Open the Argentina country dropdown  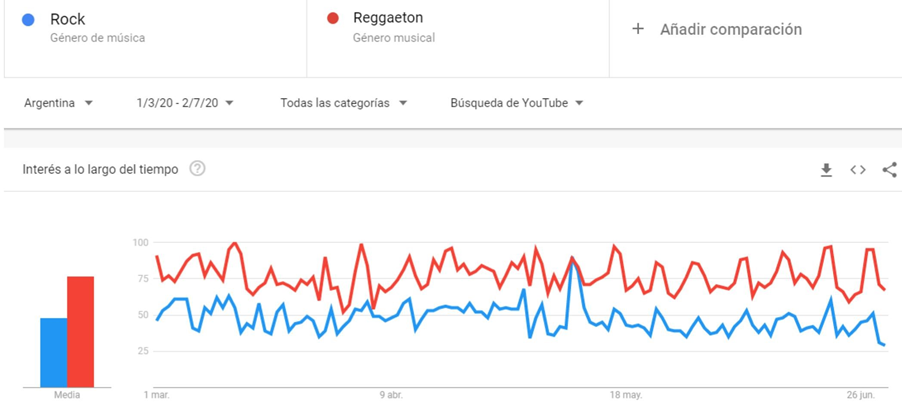(59, 103)
